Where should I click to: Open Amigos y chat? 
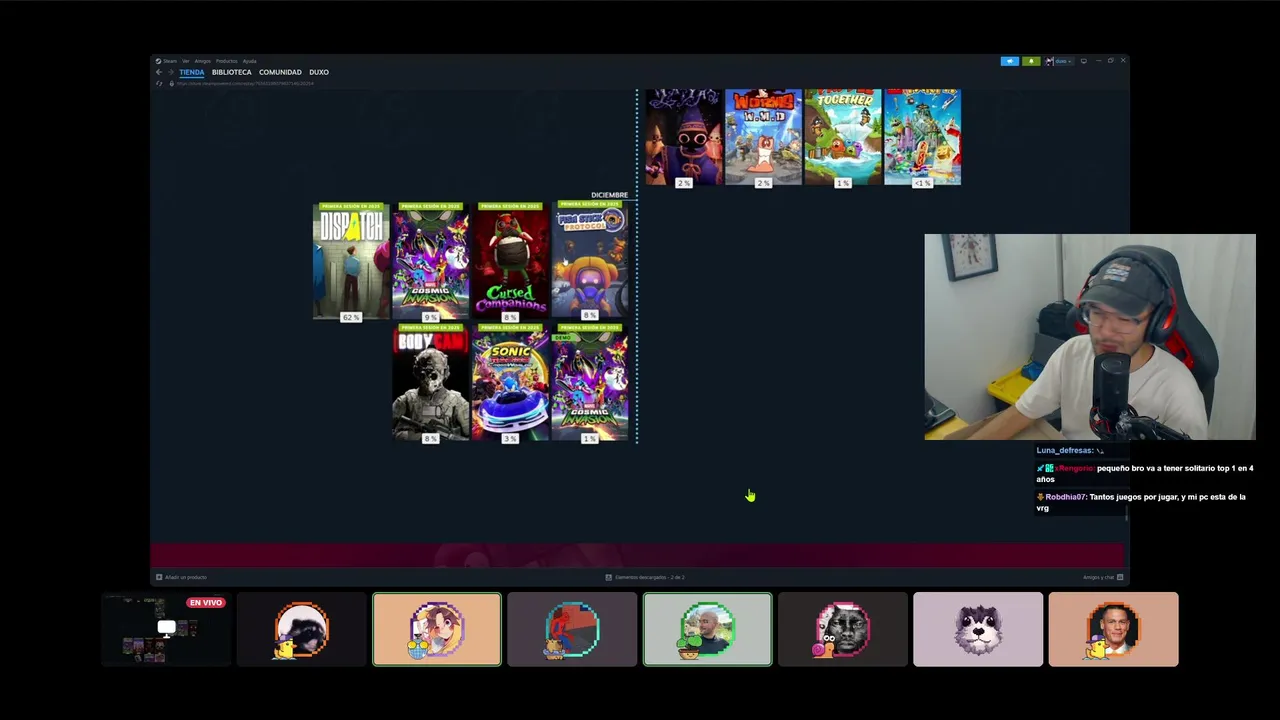(1098, 577)
